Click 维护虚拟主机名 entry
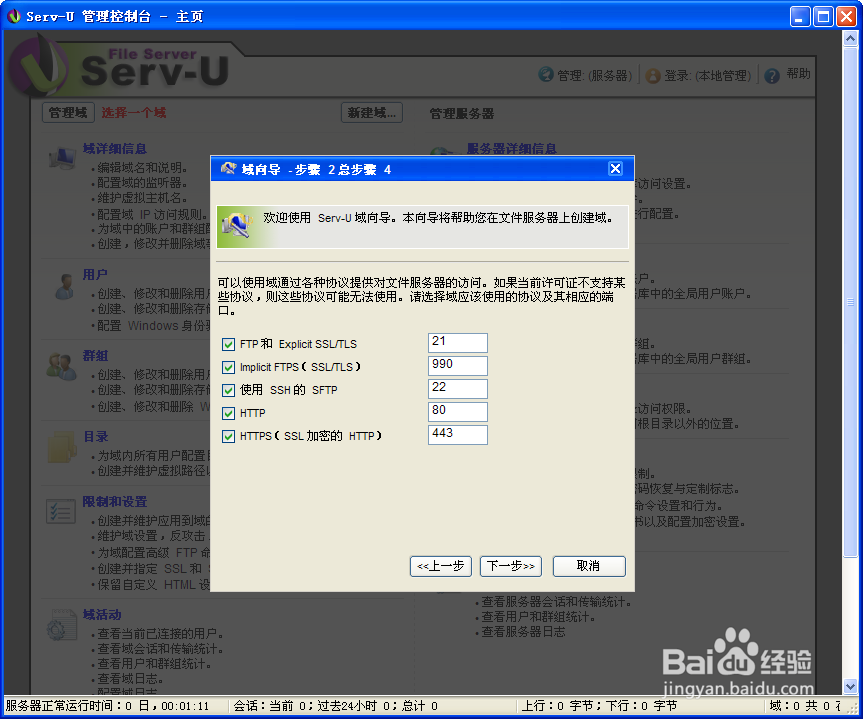 pos(143,198)
